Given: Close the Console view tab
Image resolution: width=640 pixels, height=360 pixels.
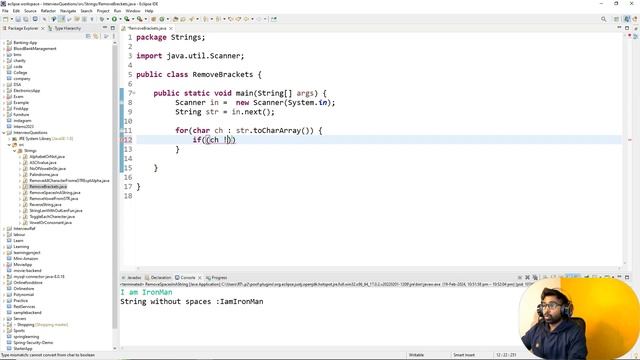Looking at the screenshot, I should [x=200, y=278].
